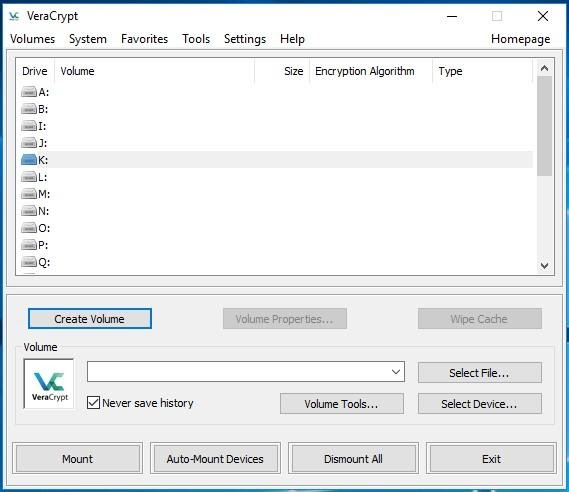
Task: Click the VeraCrypt logo in Volume group
Action: tap(49, 384)
